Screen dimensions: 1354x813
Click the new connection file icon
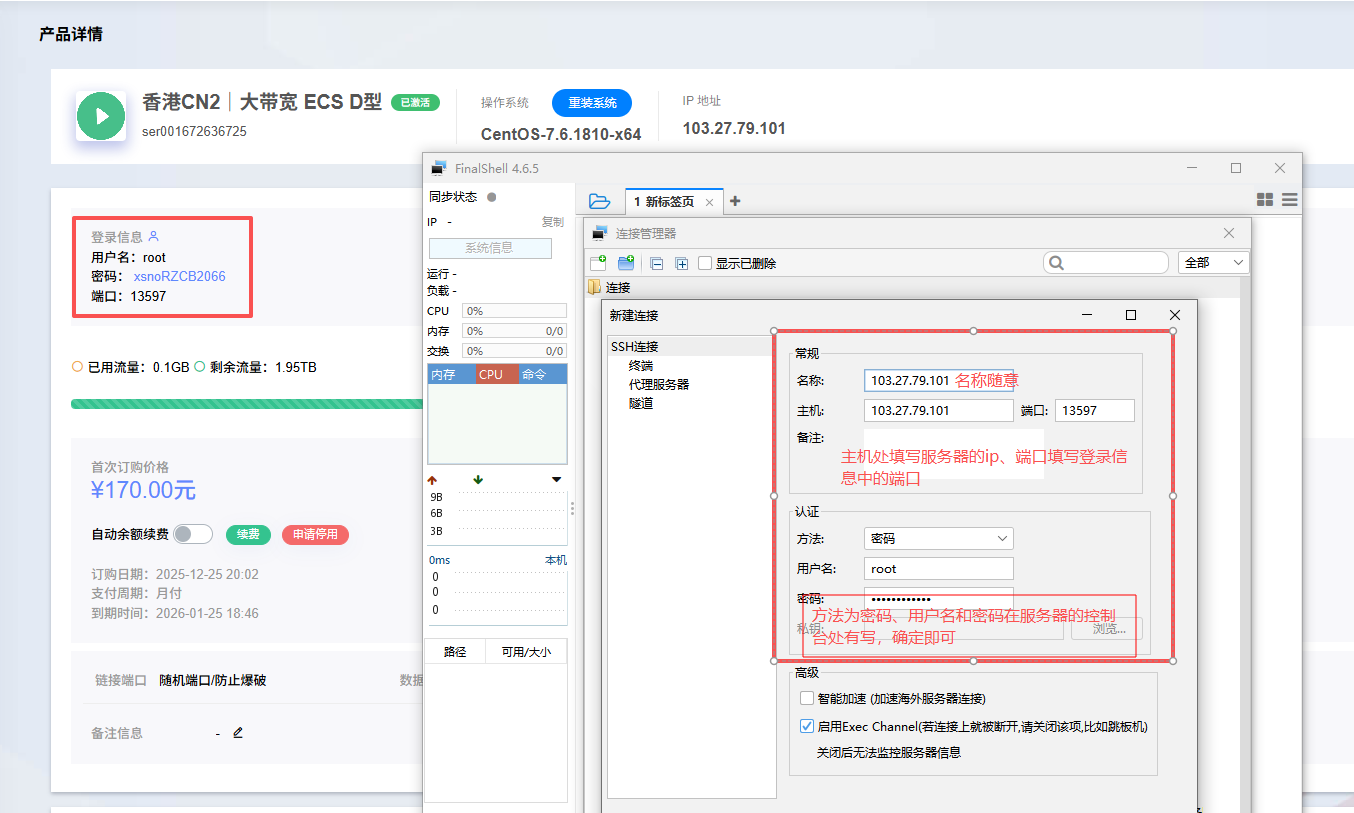click(x=598, y=263)
